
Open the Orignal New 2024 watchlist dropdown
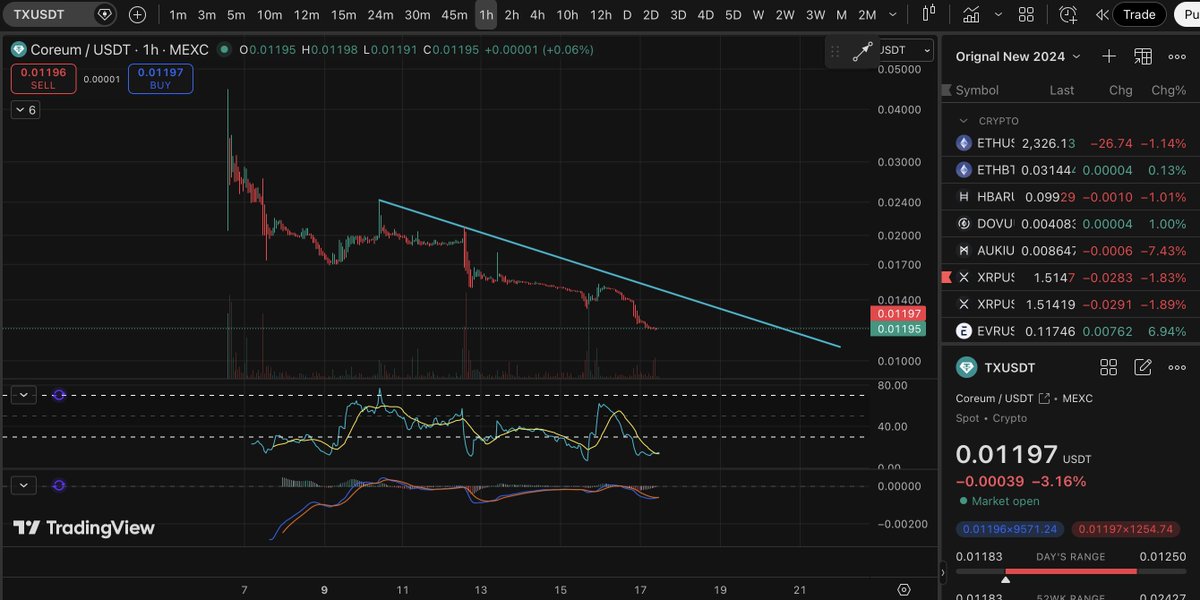pyautogui.click(x=1013, y=56)
